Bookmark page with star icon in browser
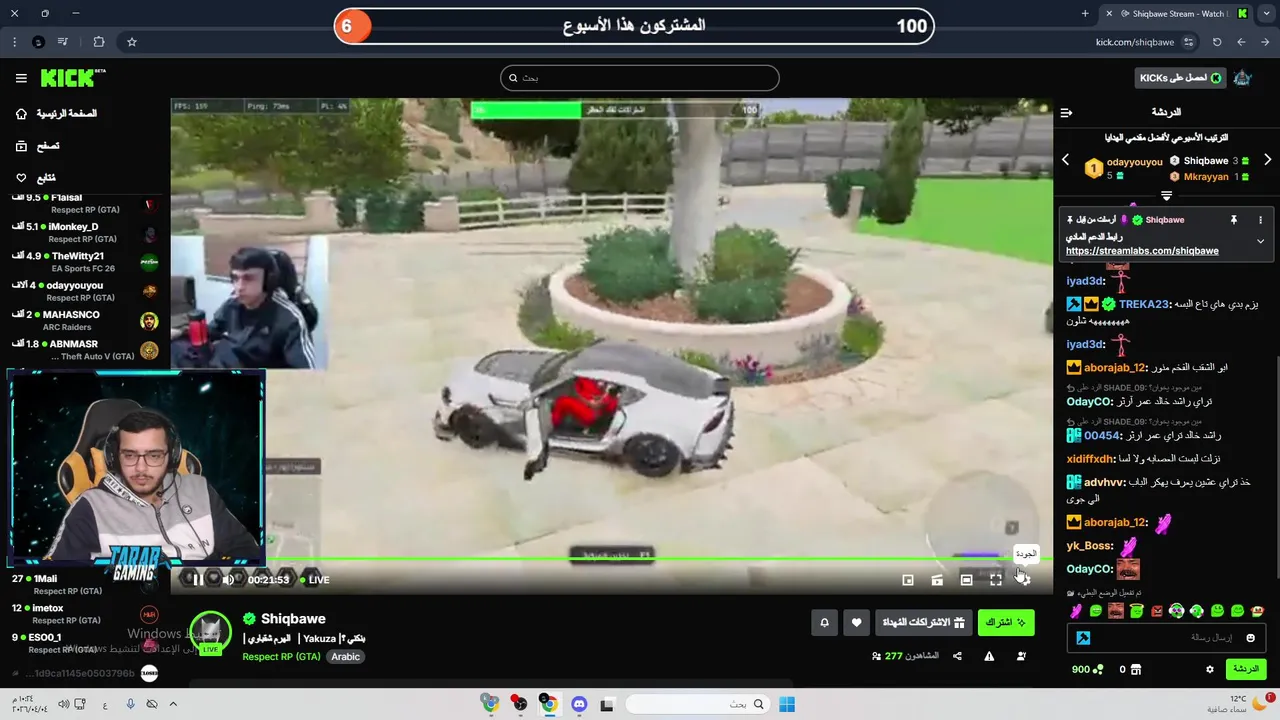The height and width of the screenshot is (720, 1280). [131, 42]
